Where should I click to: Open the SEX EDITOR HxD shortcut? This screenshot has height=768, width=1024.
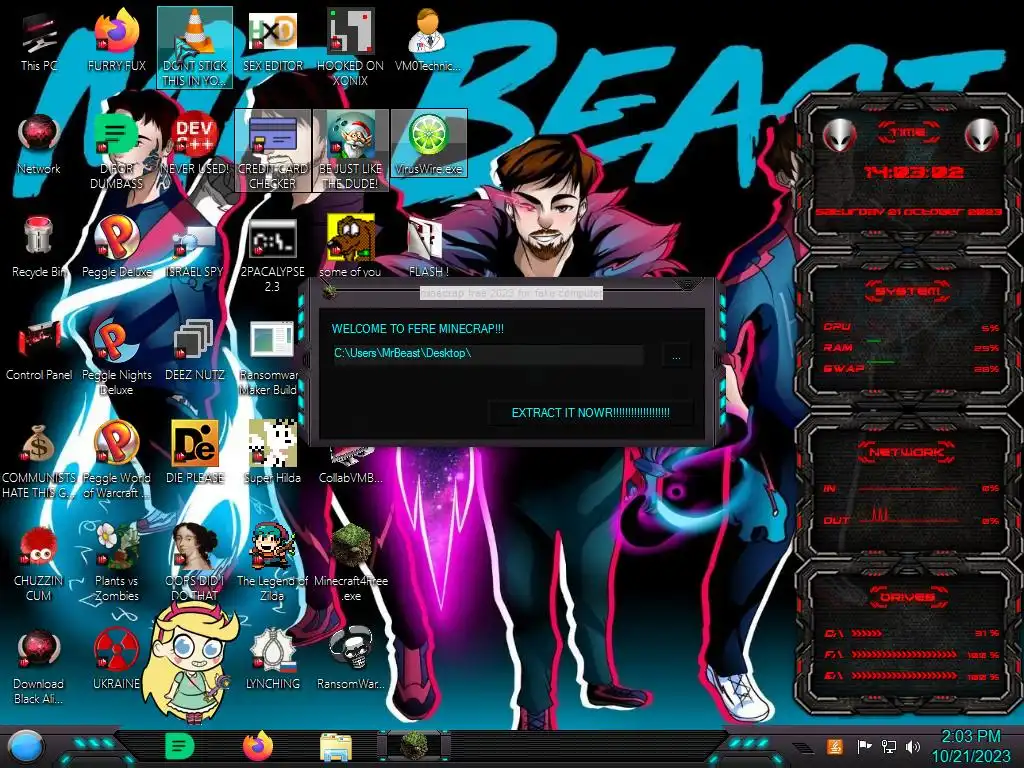[272, 41]
